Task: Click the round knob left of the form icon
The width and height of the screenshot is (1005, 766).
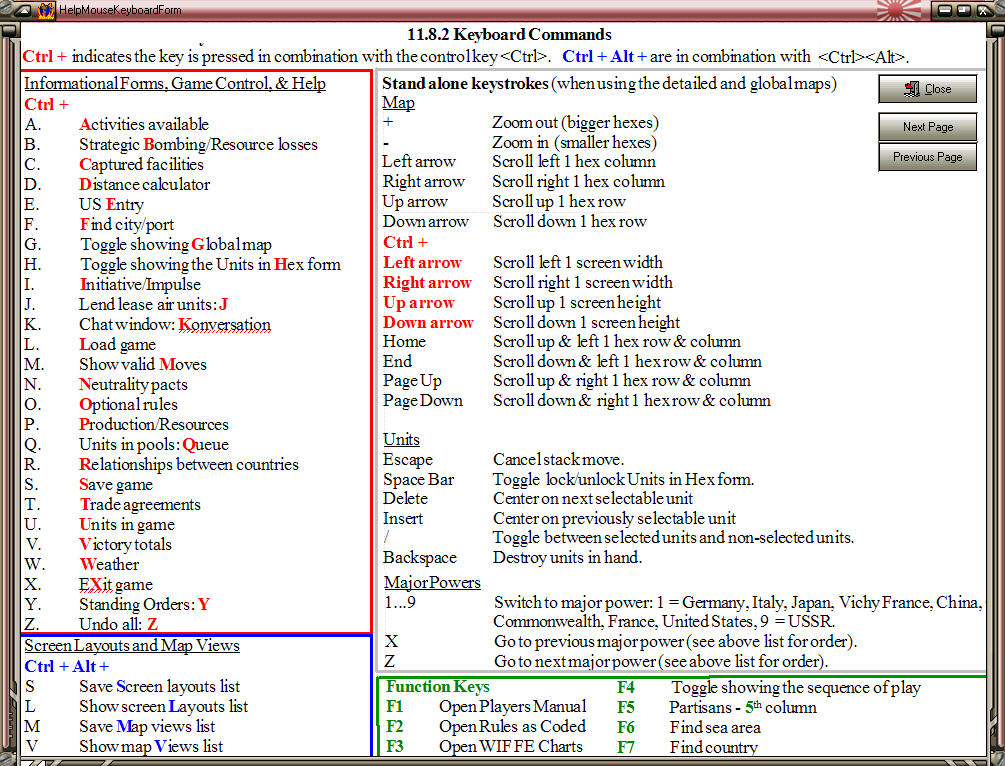Action: [x=5, y=9]
